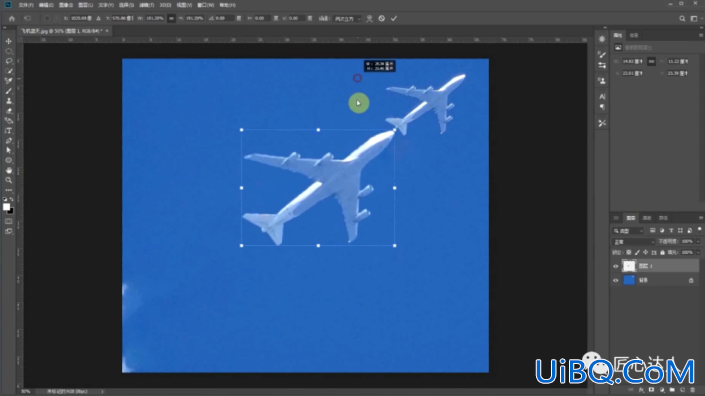Expand the layer opacity dropdown arrow
Viewport: 705px width, 396px height.
pyautogui.click(x=698, y=242)
